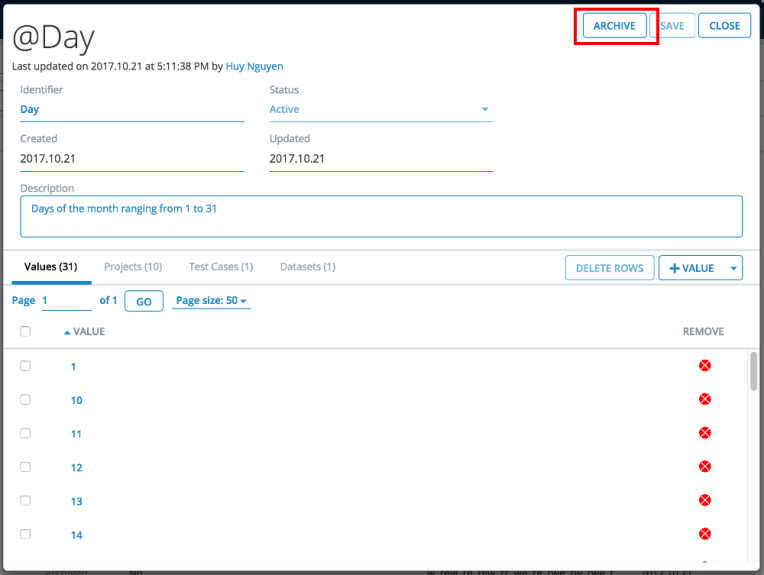
Task: Open the Huy Nguyen user link
Action: click(255, 66)
